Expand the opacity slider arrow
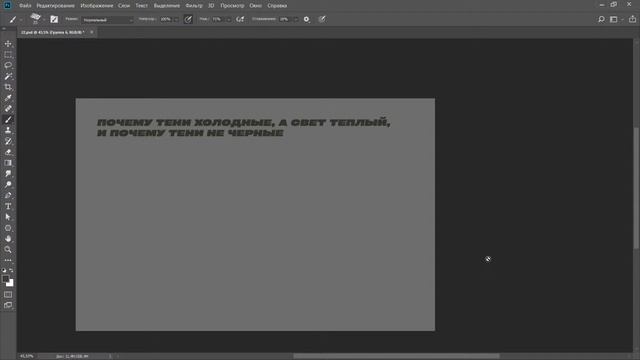The image size is (640, 360). coord(176,19)
